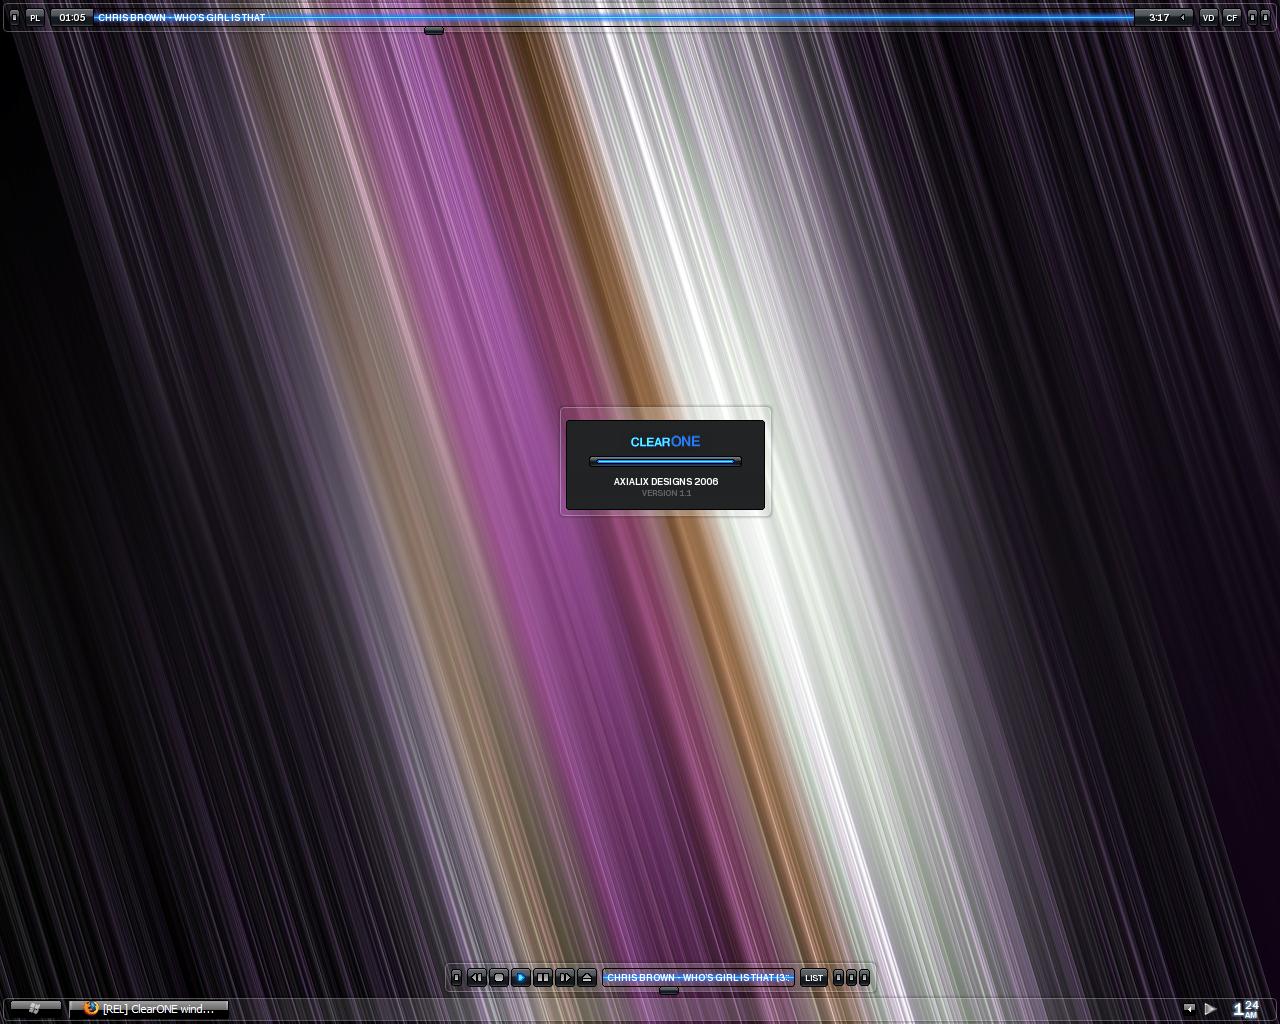Stop playback using the stop button

click(x=499, y=978)
